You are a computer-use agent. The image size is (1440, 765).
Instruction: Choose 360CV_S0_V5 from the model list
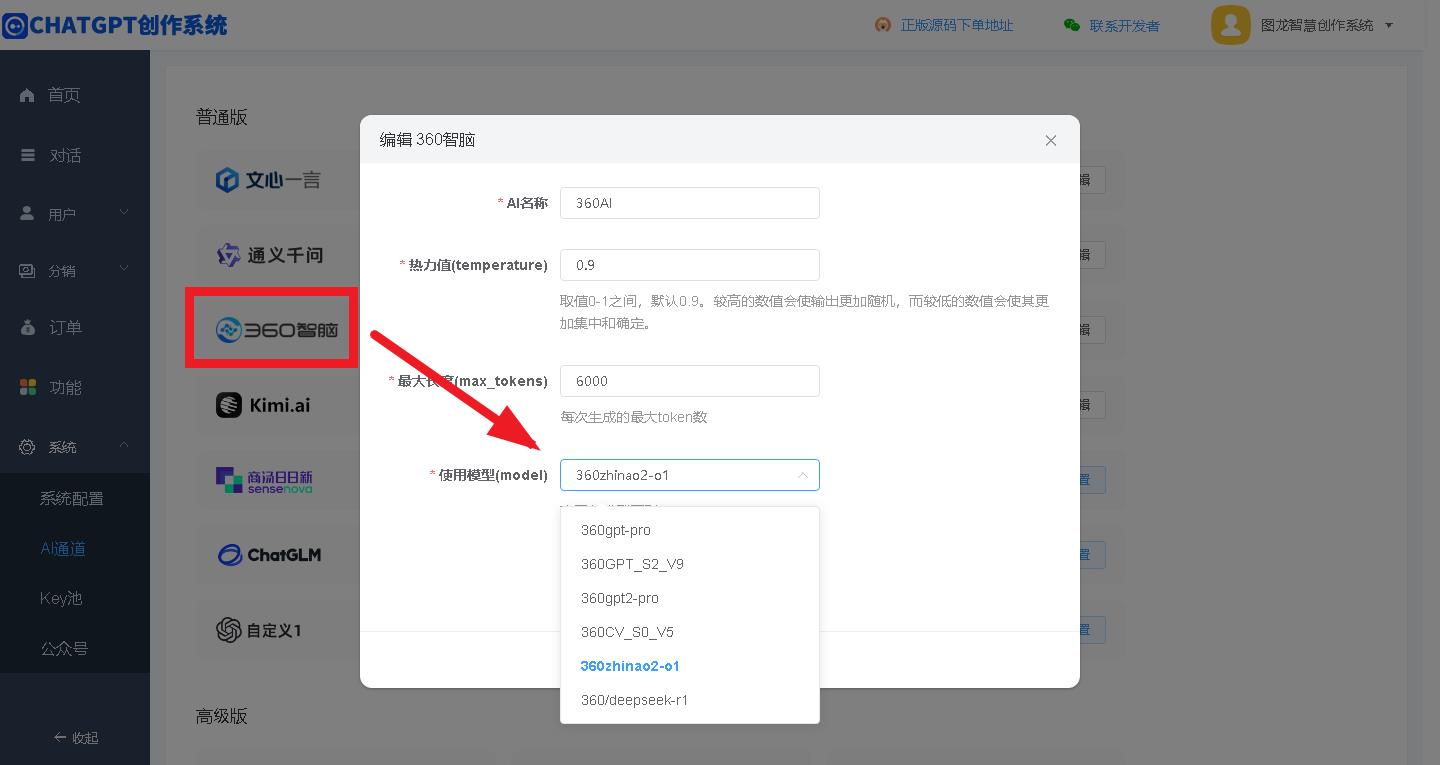(x=690, y=632)
